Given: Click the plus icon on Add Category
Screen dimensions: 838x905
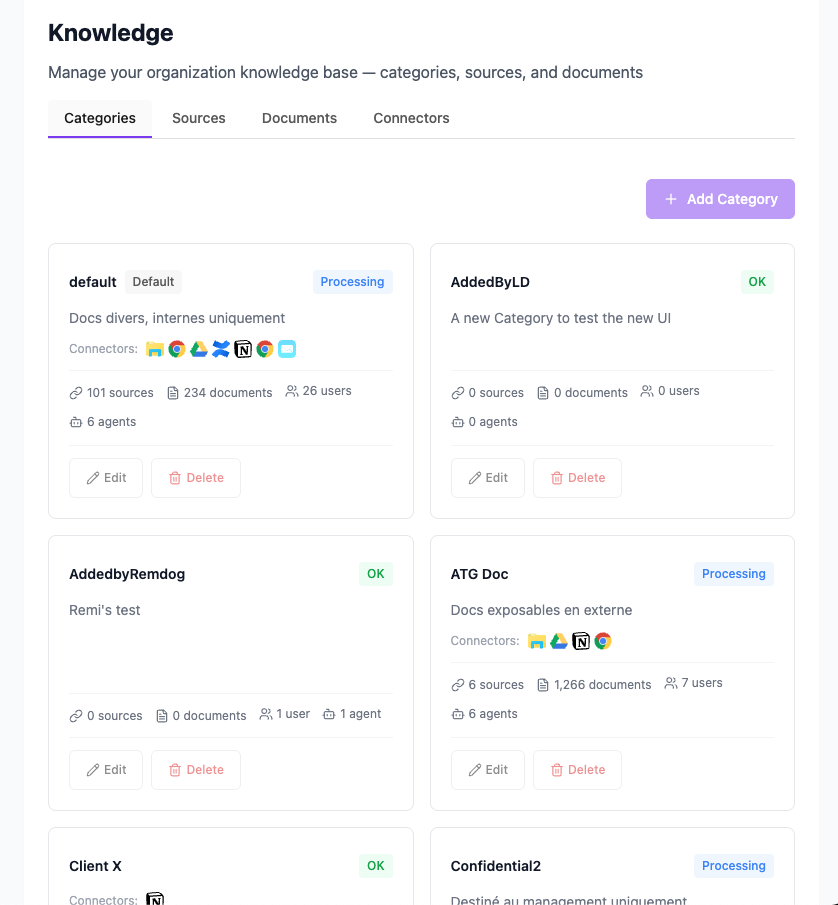Looking at the screenshot, I should click(x=671, y=199).
